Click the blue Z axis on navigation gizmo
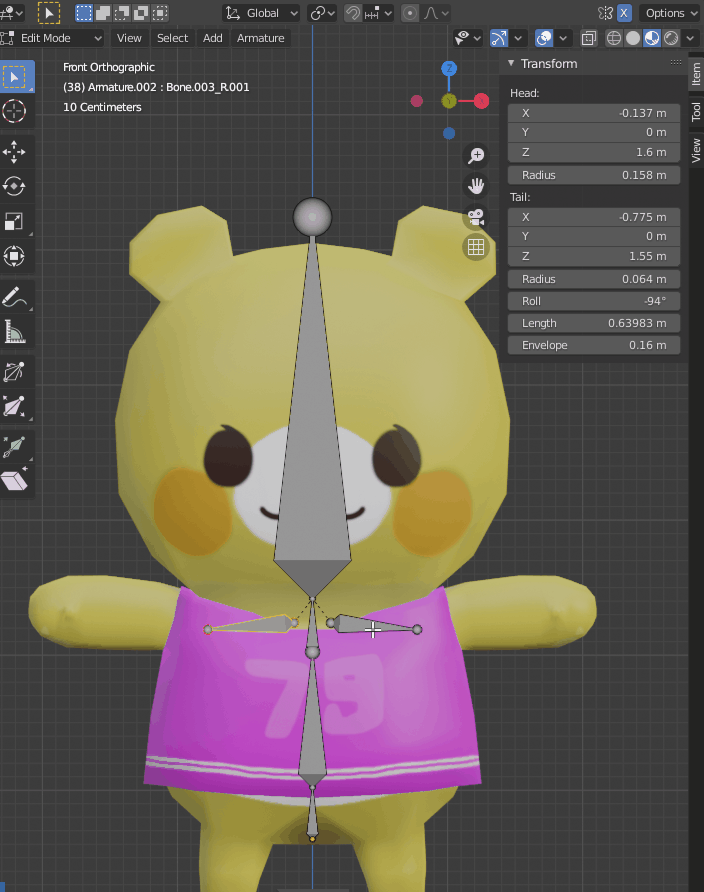This screenshot has height=892, width=704. 449,69
